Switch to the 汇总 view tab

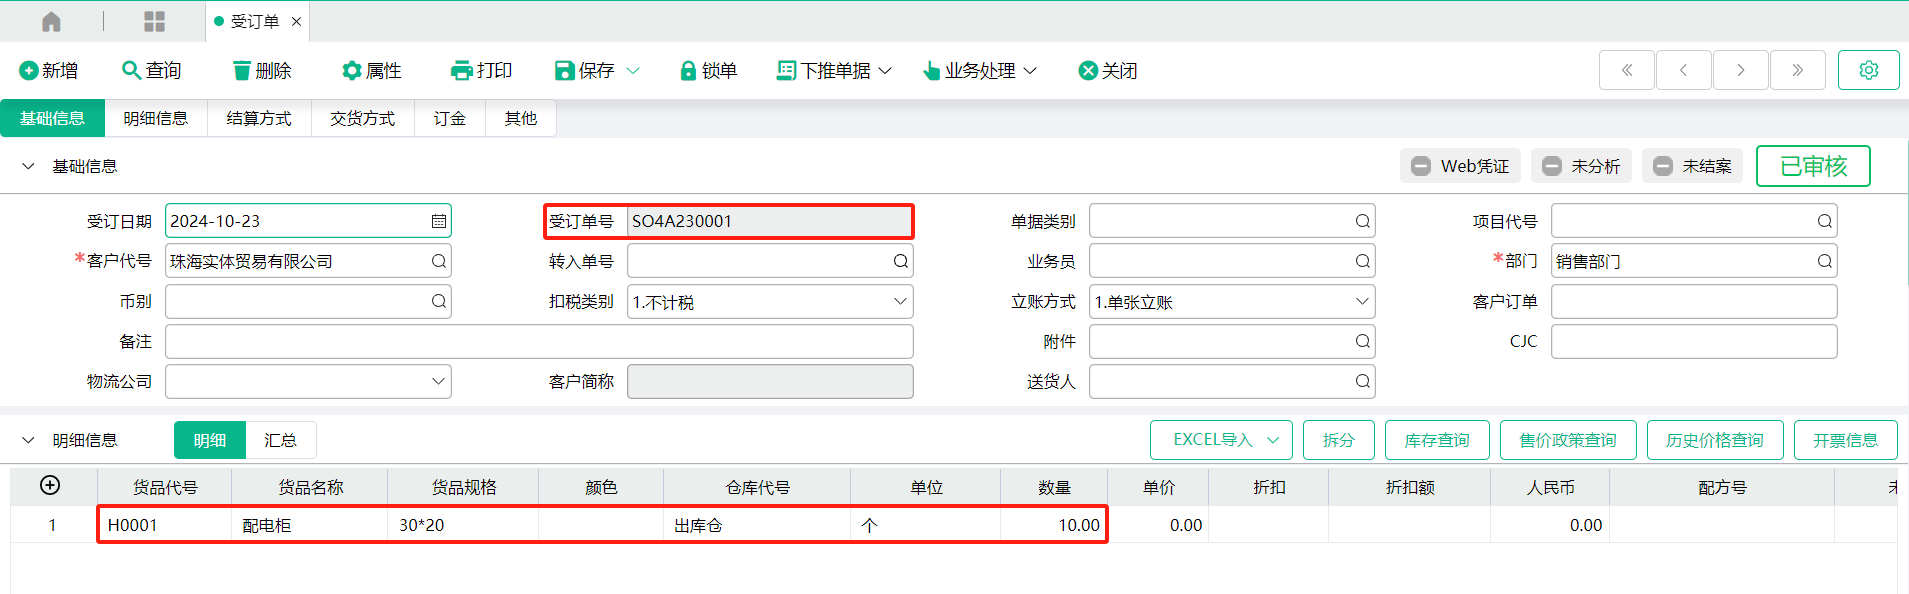click(280, 440)
